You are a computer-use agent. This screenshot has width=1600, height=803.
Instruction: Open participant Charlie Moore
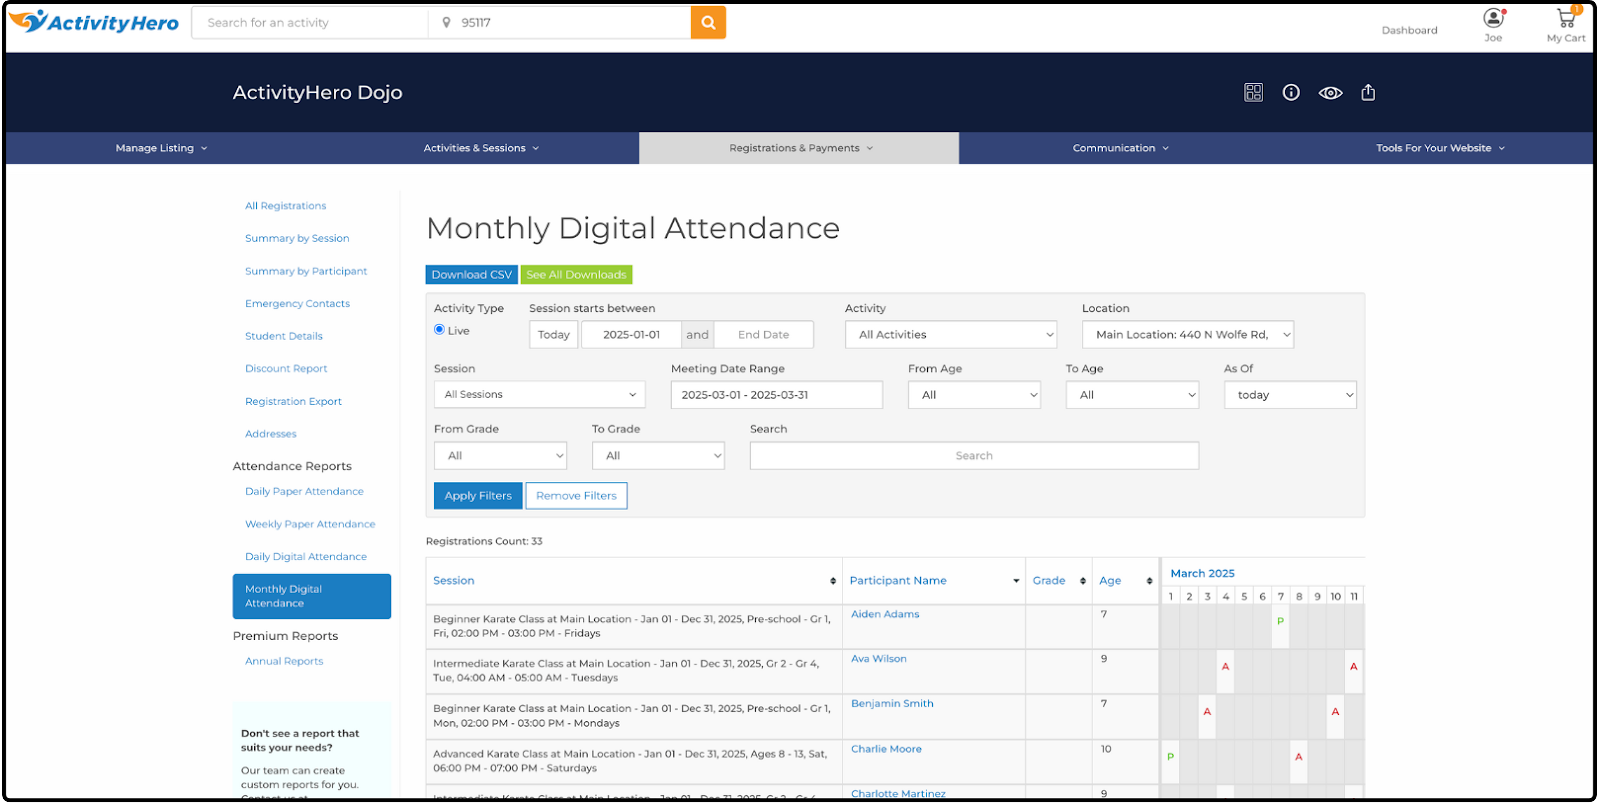click(886, 749)
